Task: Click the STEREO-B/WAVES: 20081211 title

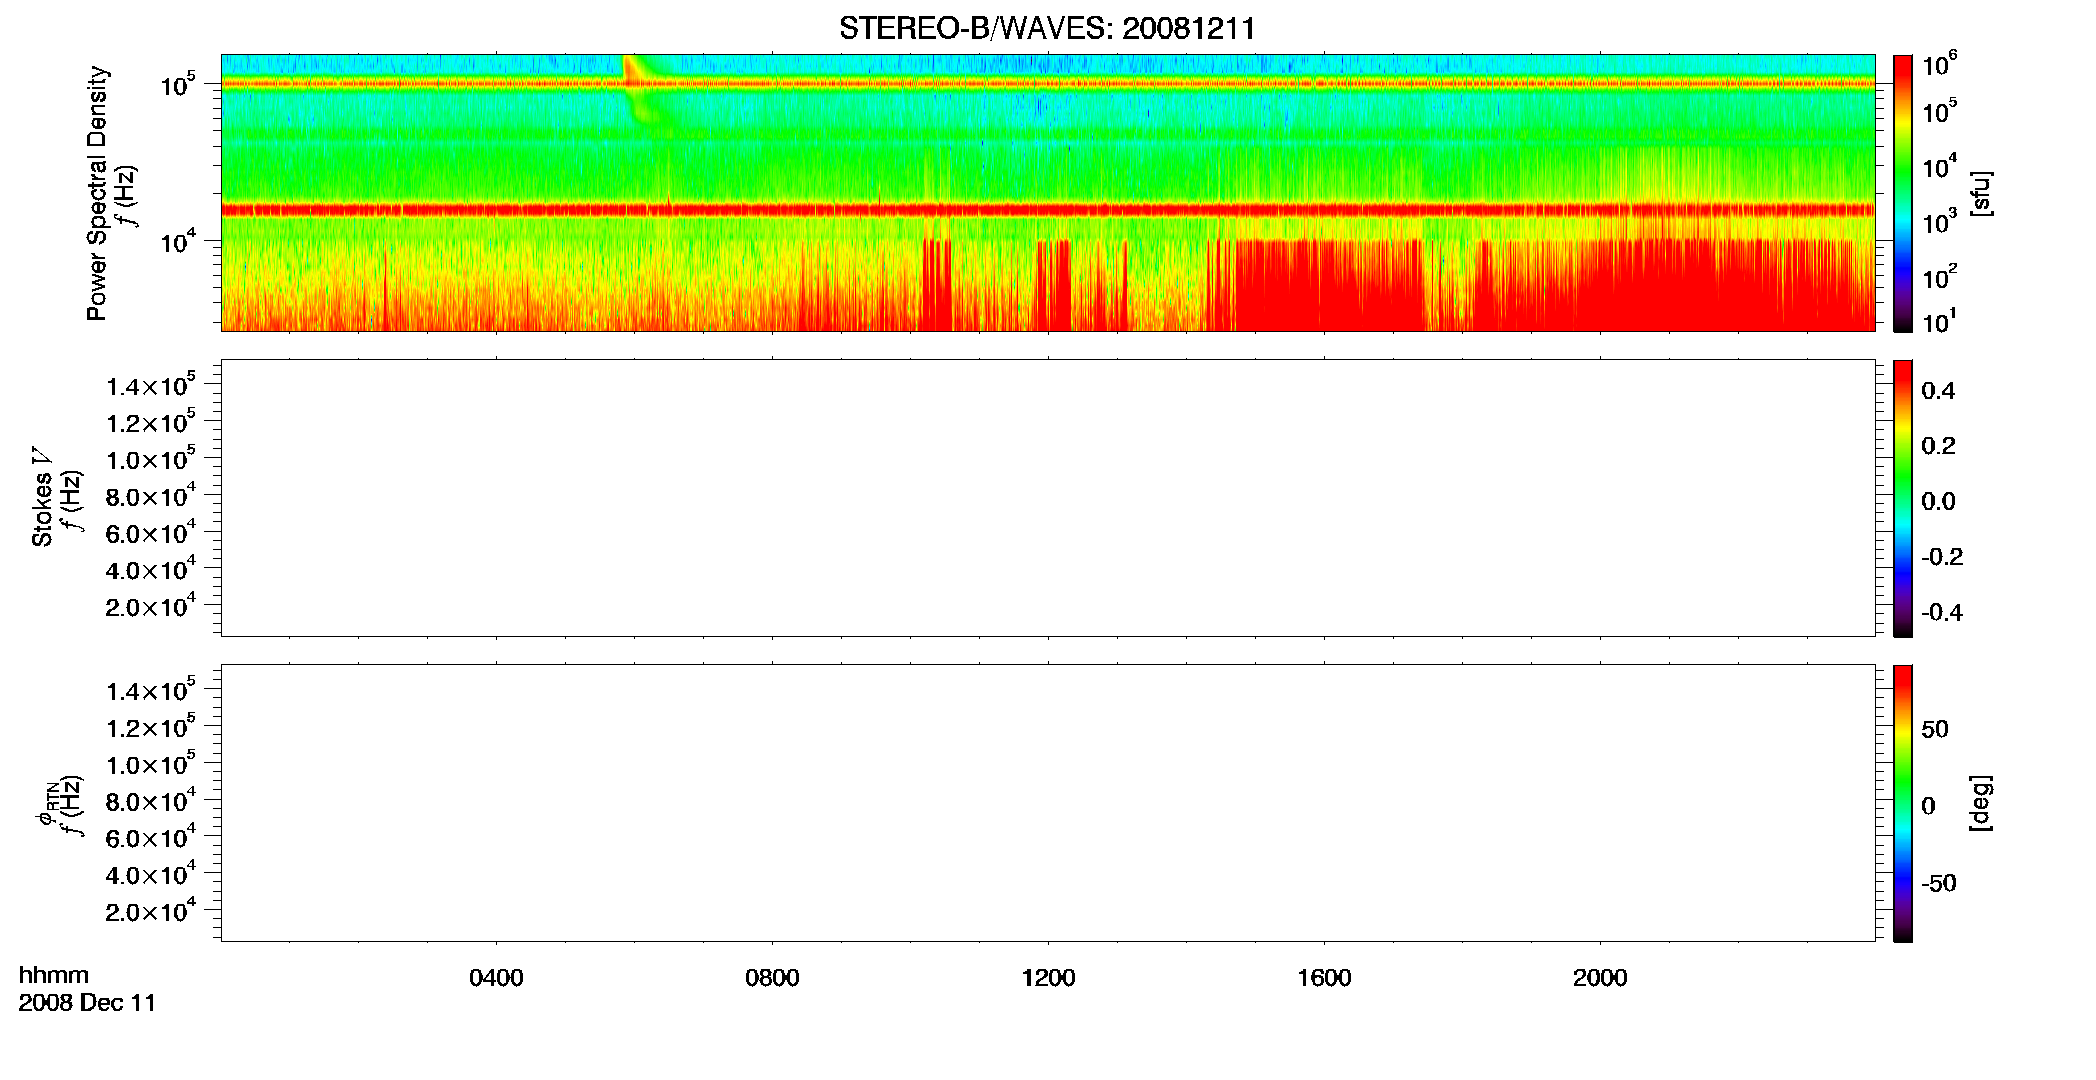Action: 1047,28
